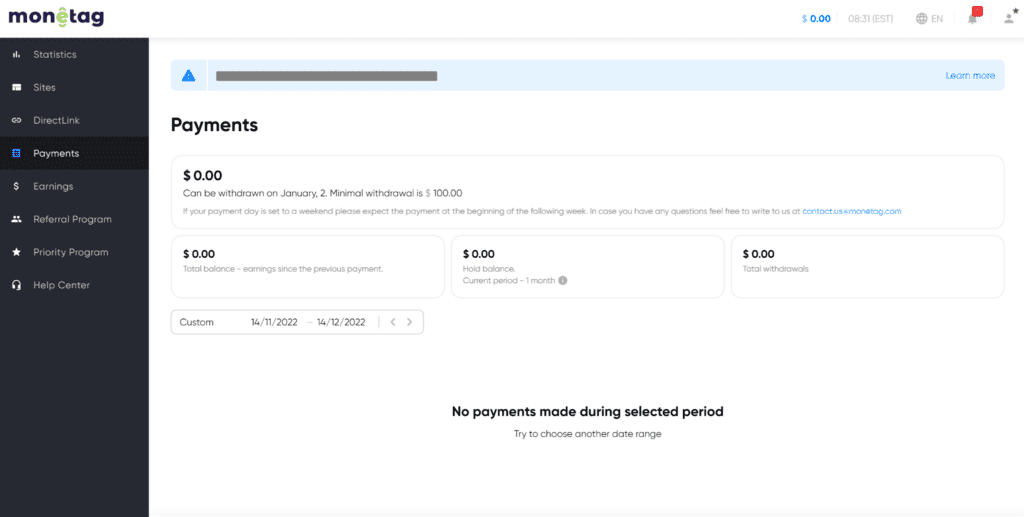Click the Monetag logo
This screenshot has height=517, width=1024.
tap(56, 18)
